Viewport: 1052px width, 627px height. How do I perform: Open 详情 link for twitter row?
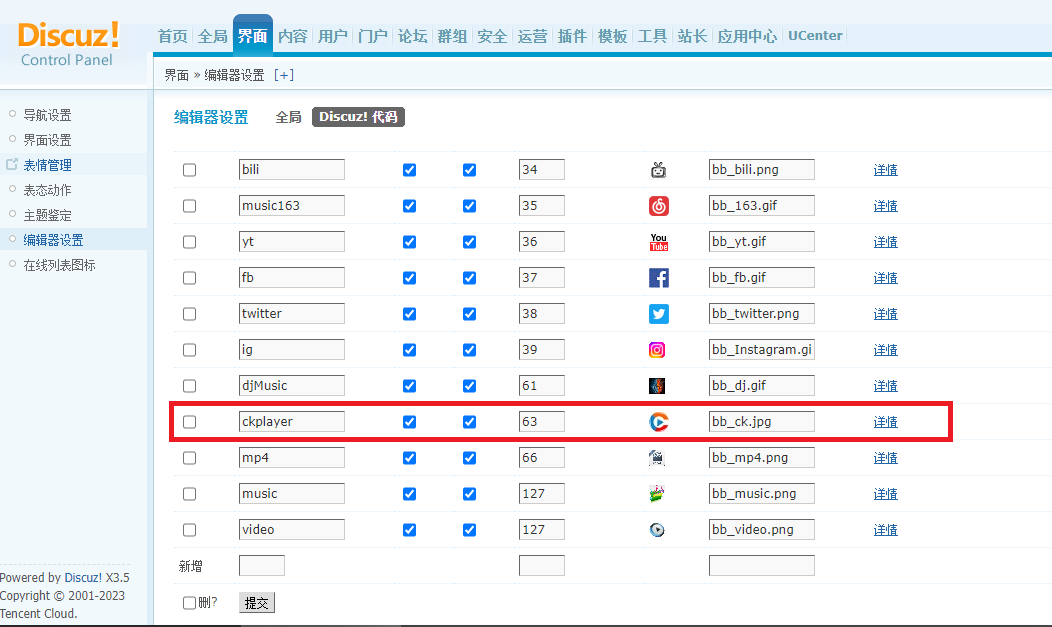click(x=885, y=314)
